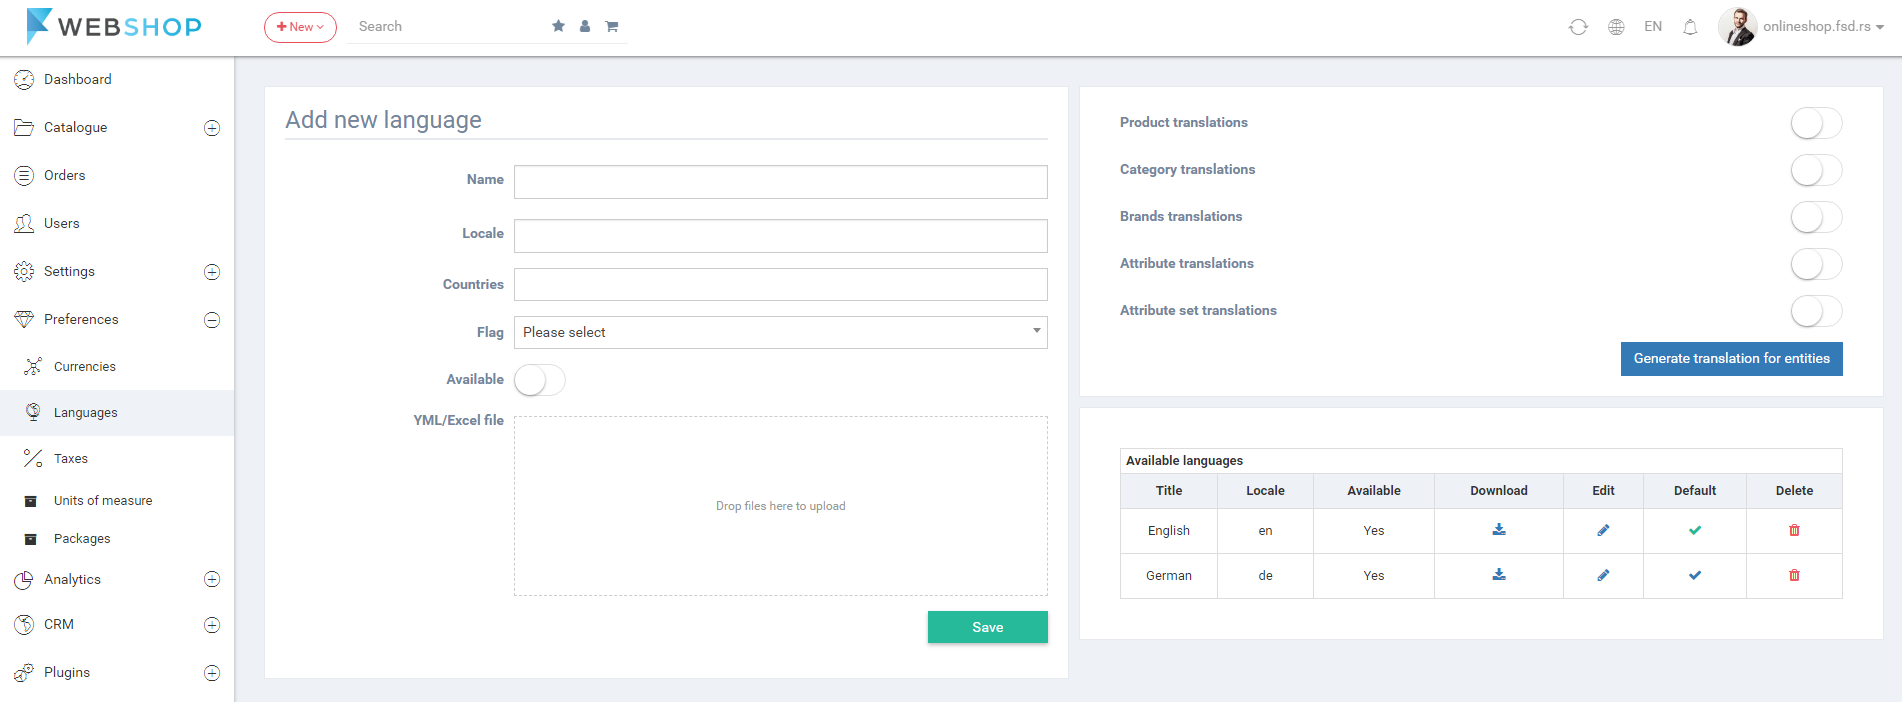
Task: Open Units of measure
Action: 103,500
